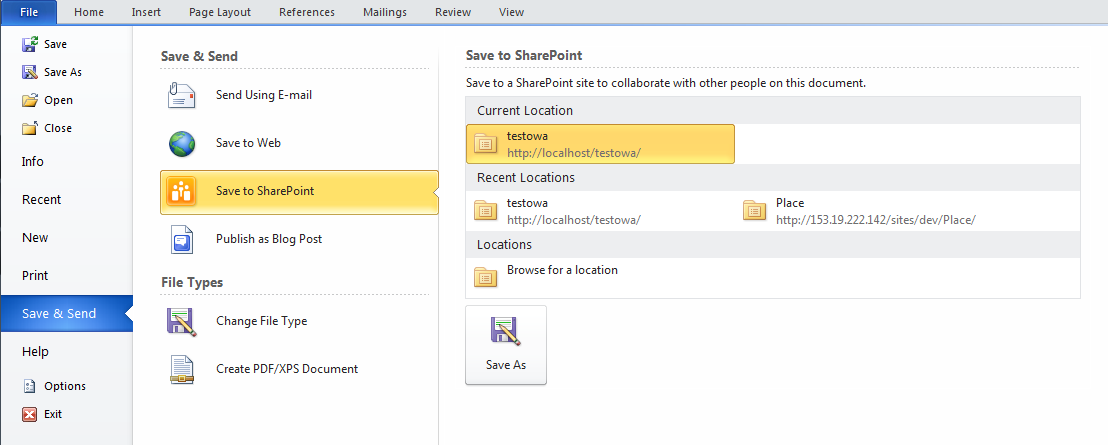
Task: Click the Save As icon in sidebar
Action: coord(30,72)
